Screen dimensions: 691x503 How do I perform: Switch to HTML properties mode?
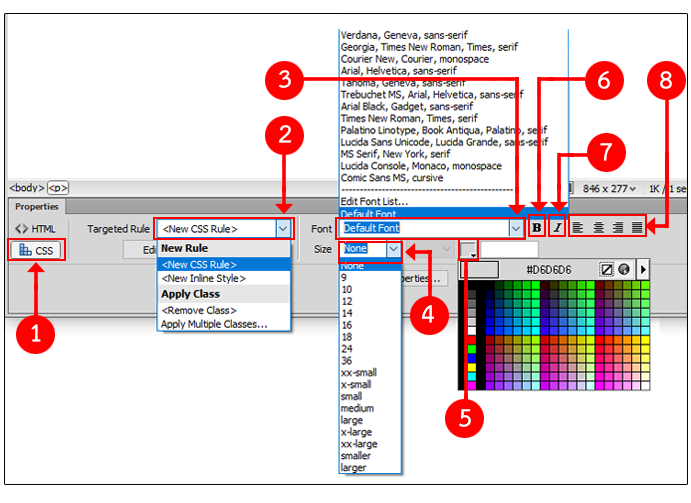[x=36, y=229]
